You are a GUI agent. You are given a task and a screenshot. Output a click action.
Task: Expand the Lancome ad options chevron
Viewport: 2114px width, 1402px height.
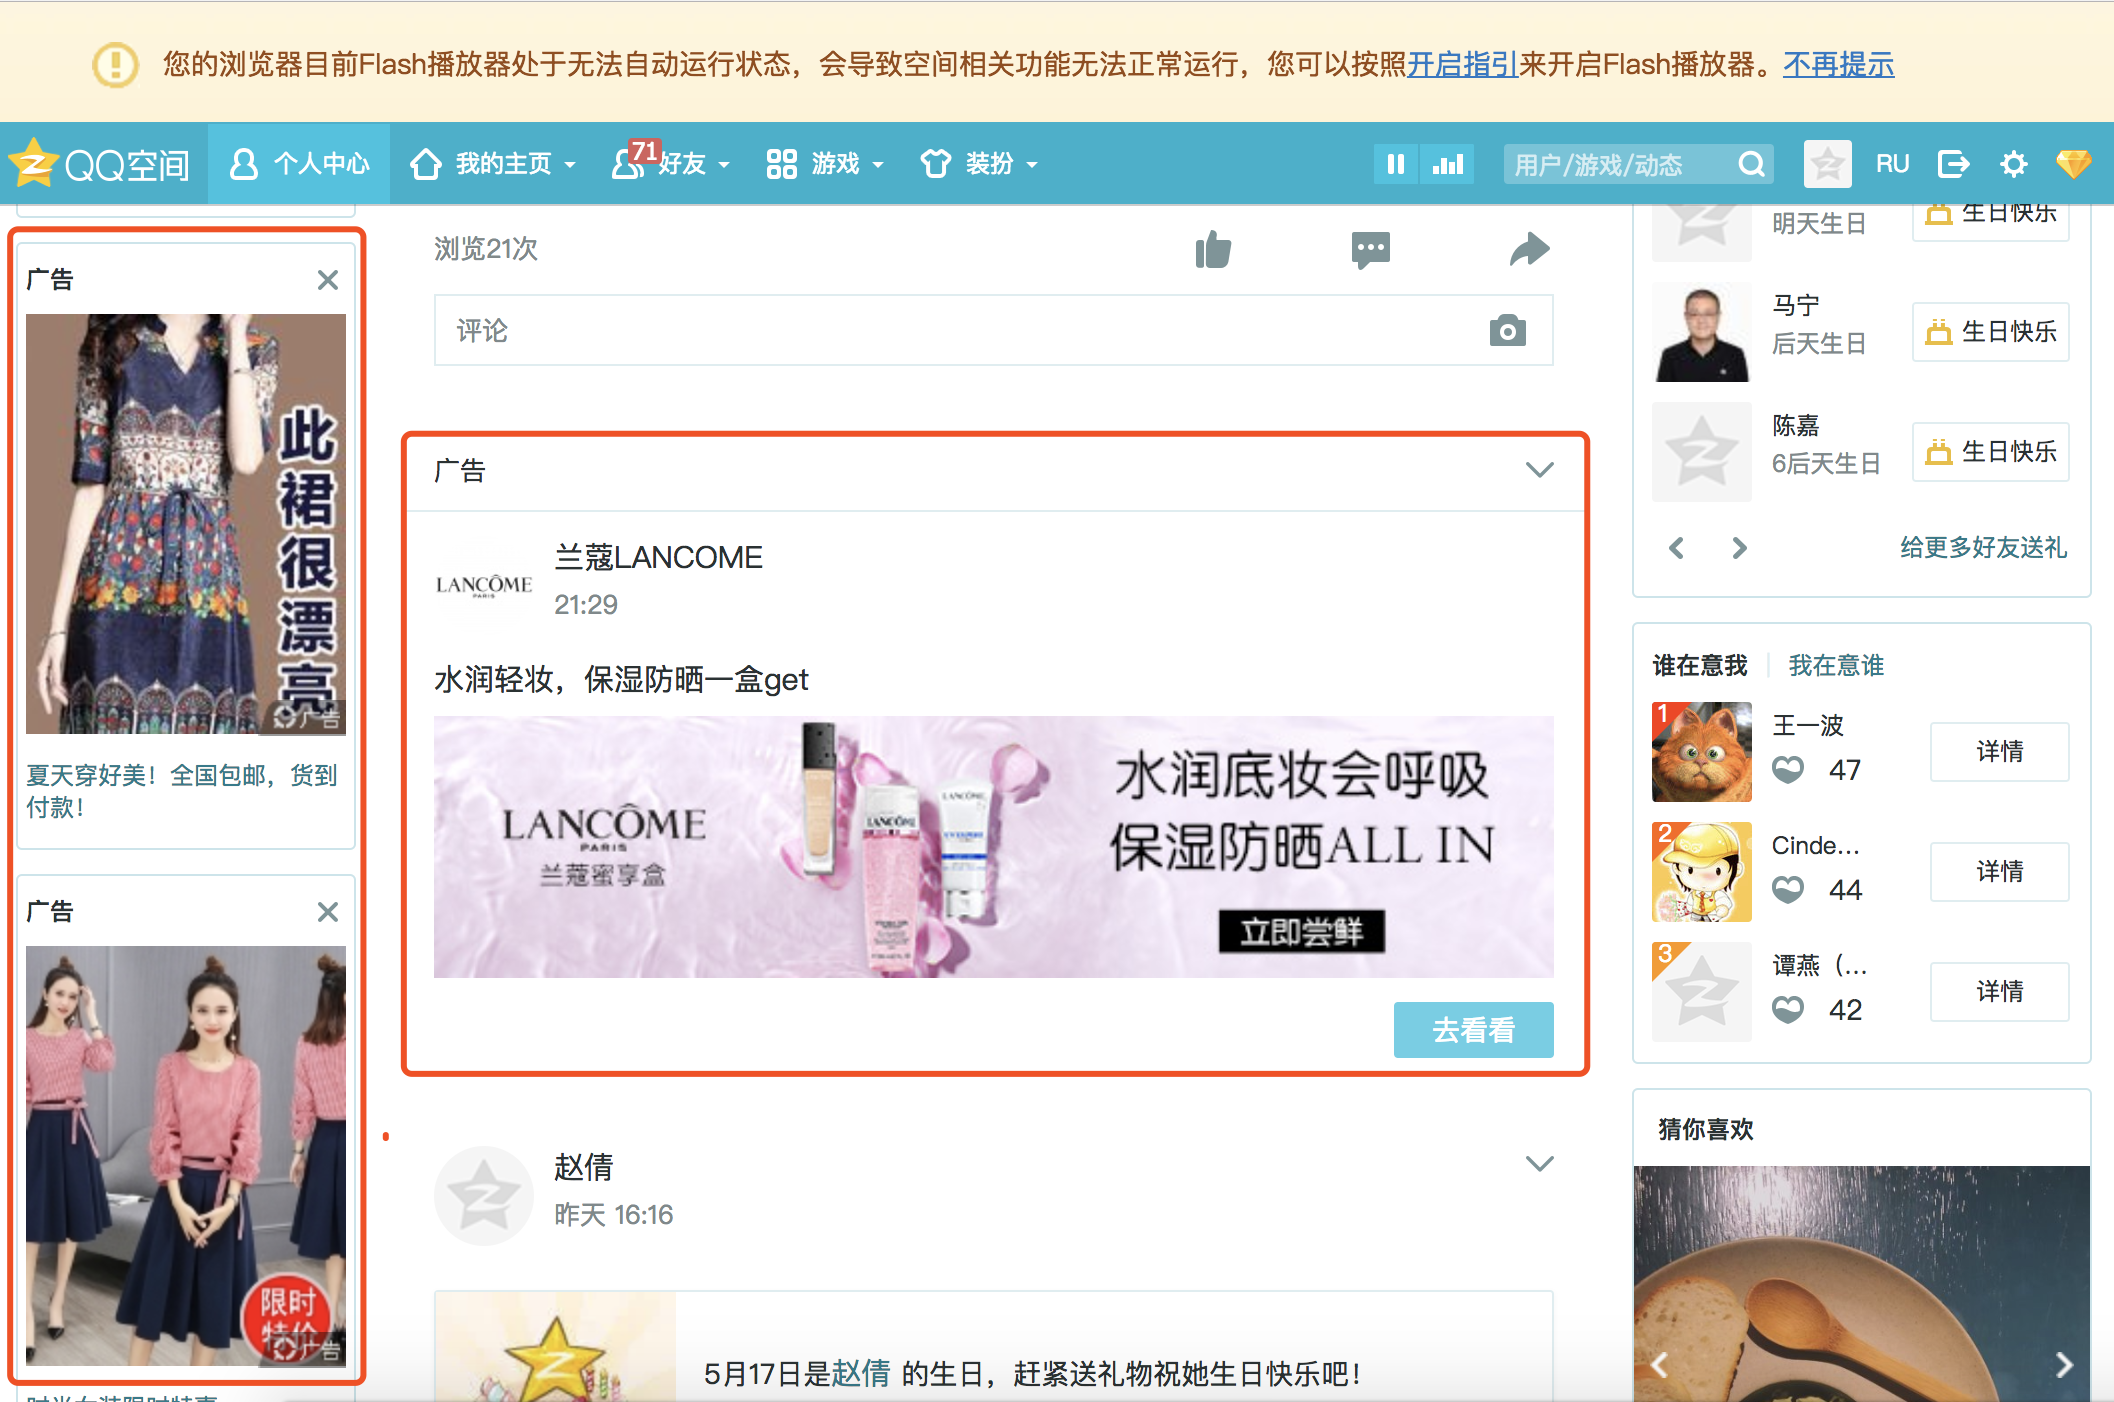1539,469
